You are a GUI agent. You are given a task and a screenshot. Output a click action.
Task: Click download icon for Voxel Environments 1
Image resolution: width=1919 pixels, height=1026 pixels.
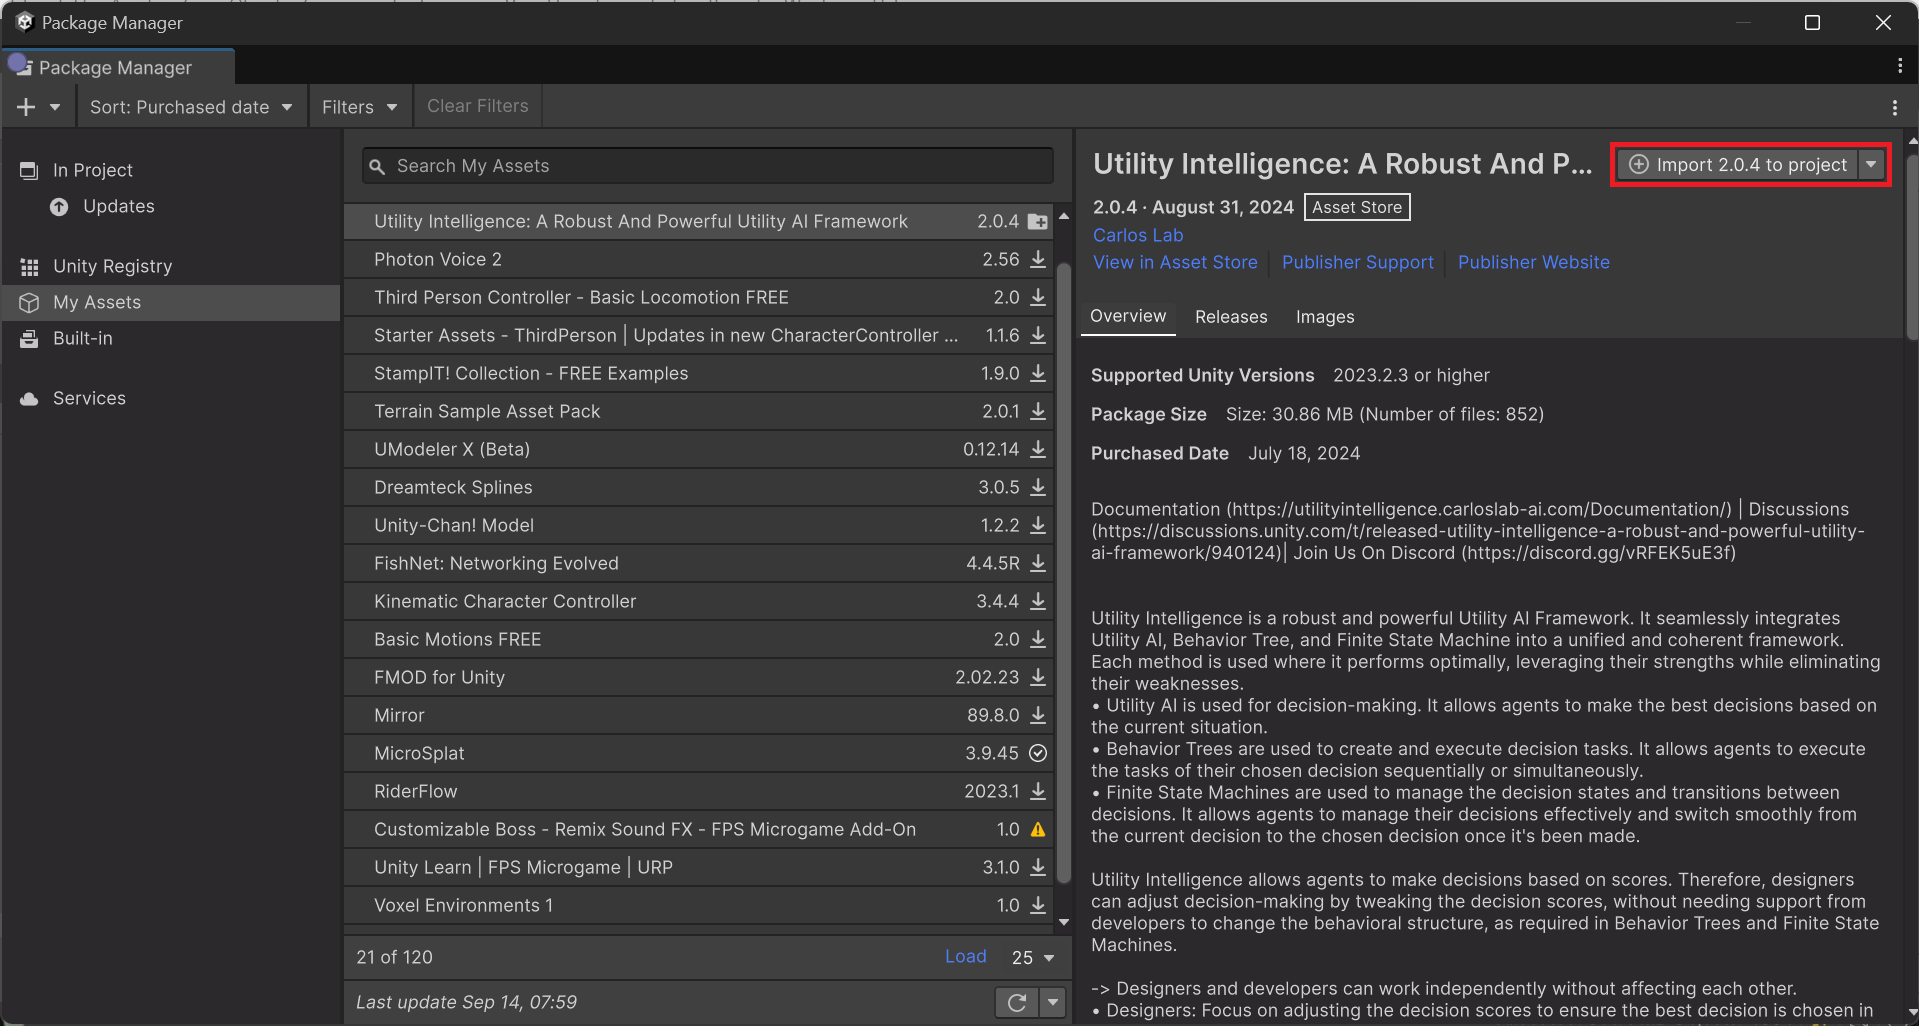click(x=1038, y=905)
